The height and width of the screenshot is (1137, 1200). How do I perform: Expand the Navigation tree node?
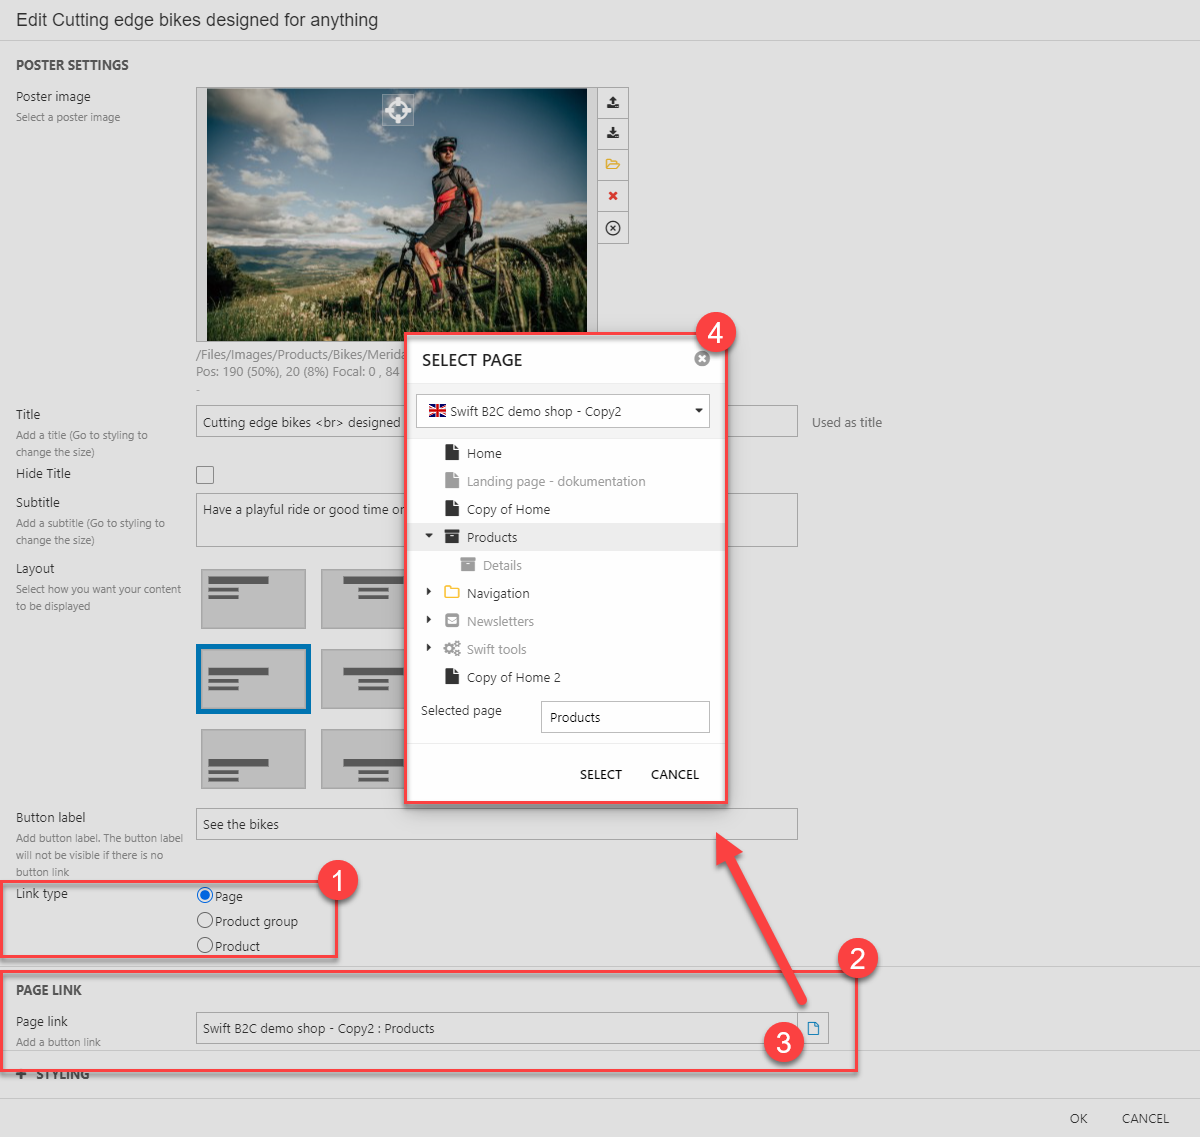tap(429, 592)
